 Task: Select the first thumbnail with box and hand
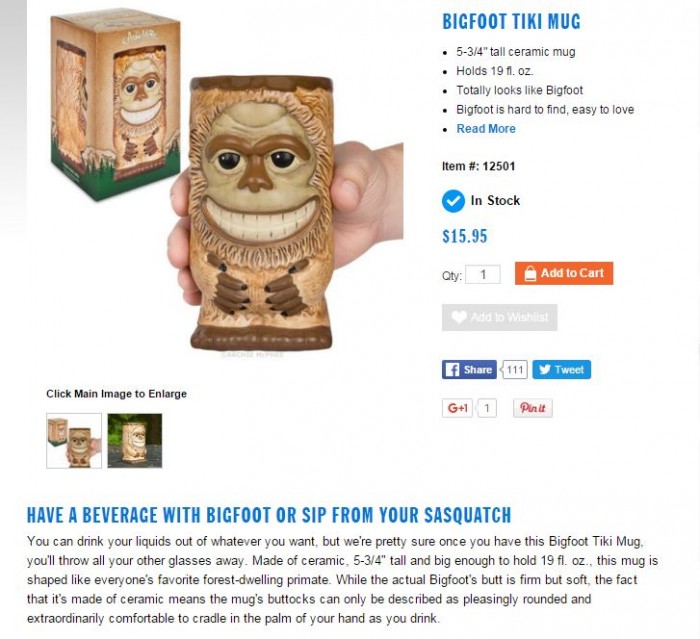74,441
